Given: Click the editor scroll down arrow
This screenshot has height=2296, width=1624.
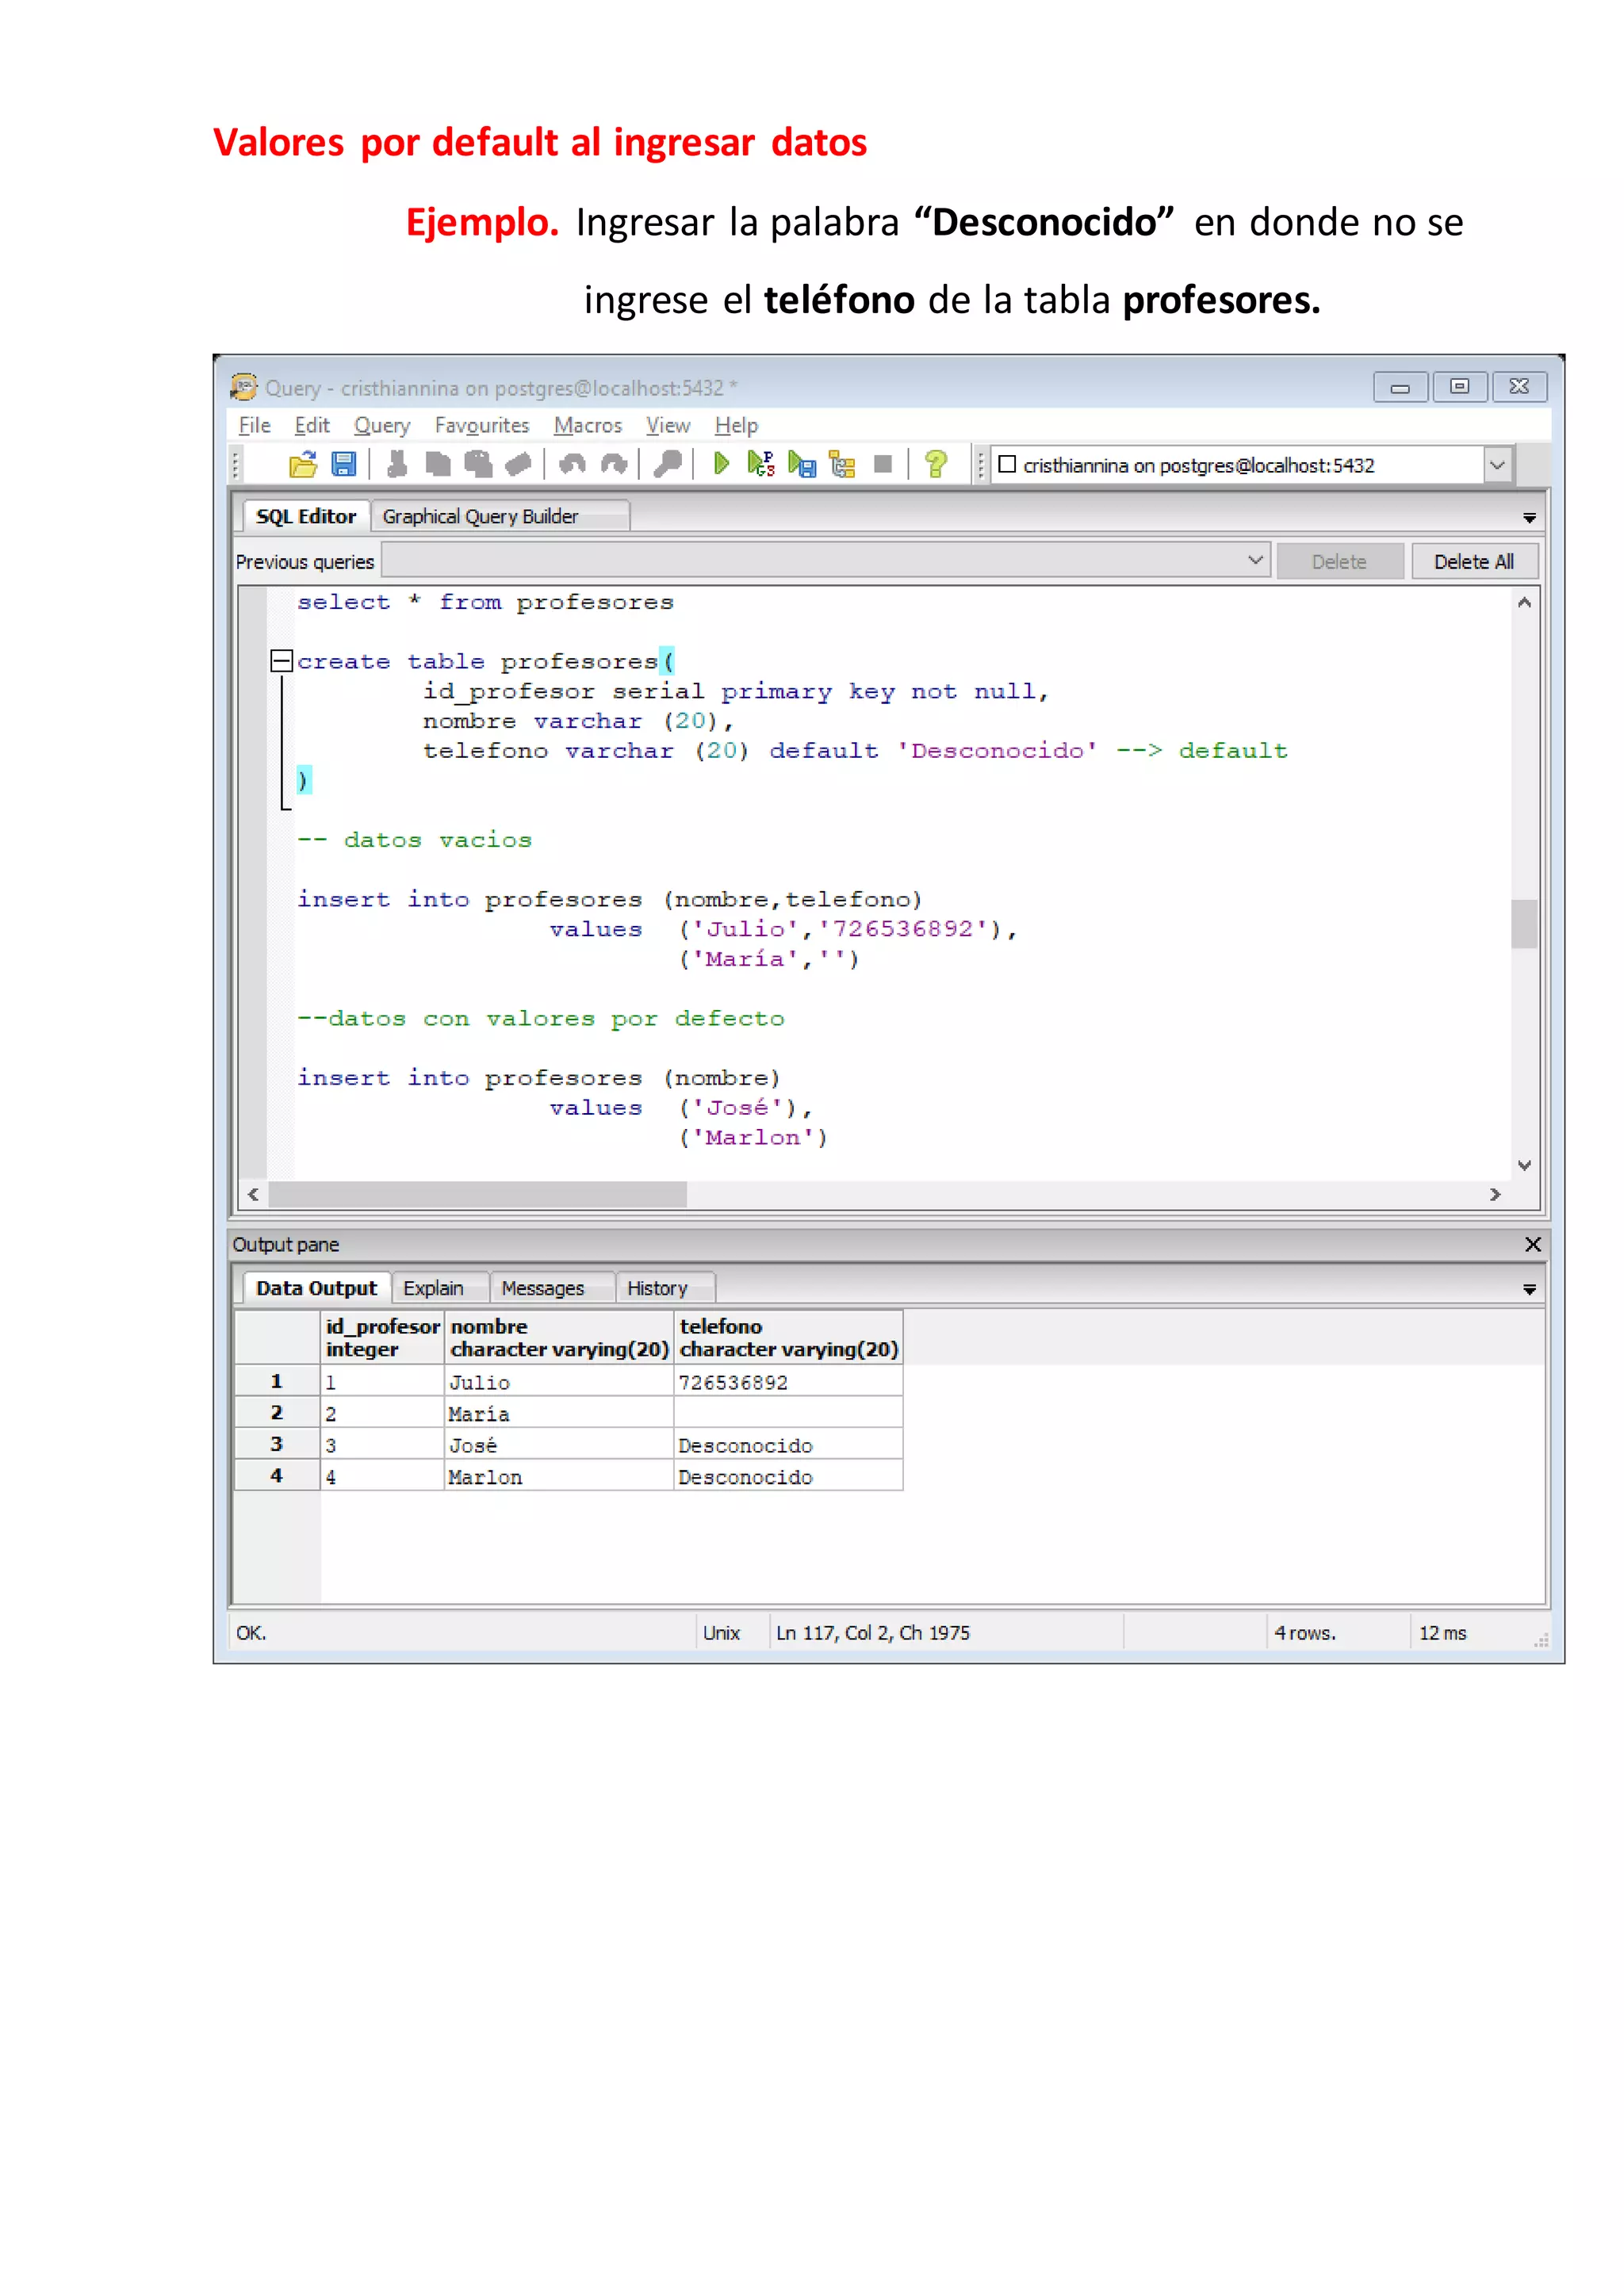Looking at the screenshot, I should coord(1524,1165).
